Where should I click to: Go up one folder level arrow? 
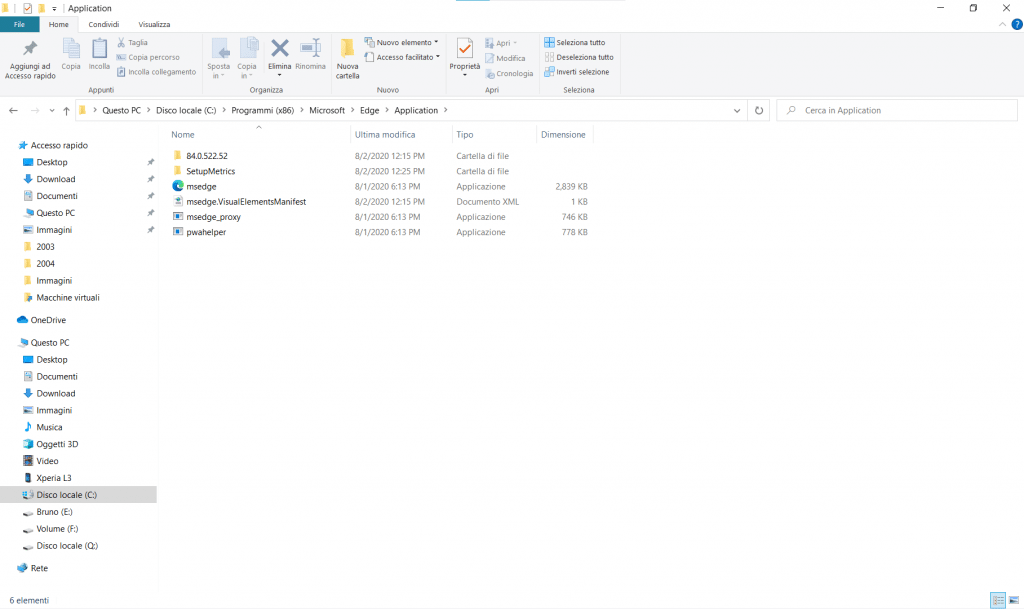tap(66, 110)
